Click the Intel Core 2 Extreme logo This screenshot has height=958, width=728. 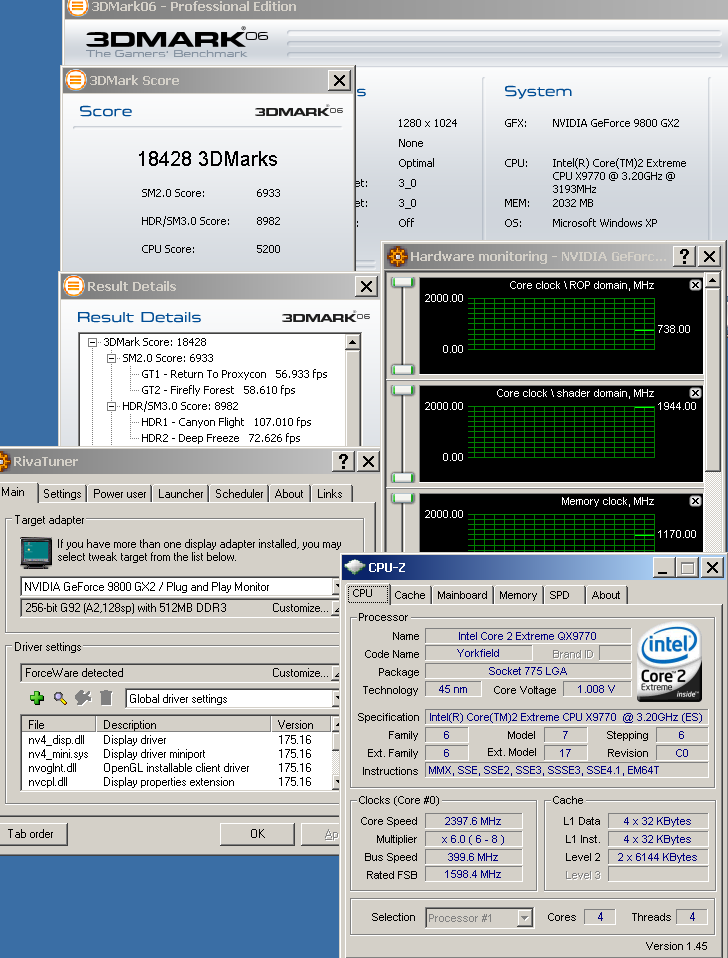(x=669, y=662)
